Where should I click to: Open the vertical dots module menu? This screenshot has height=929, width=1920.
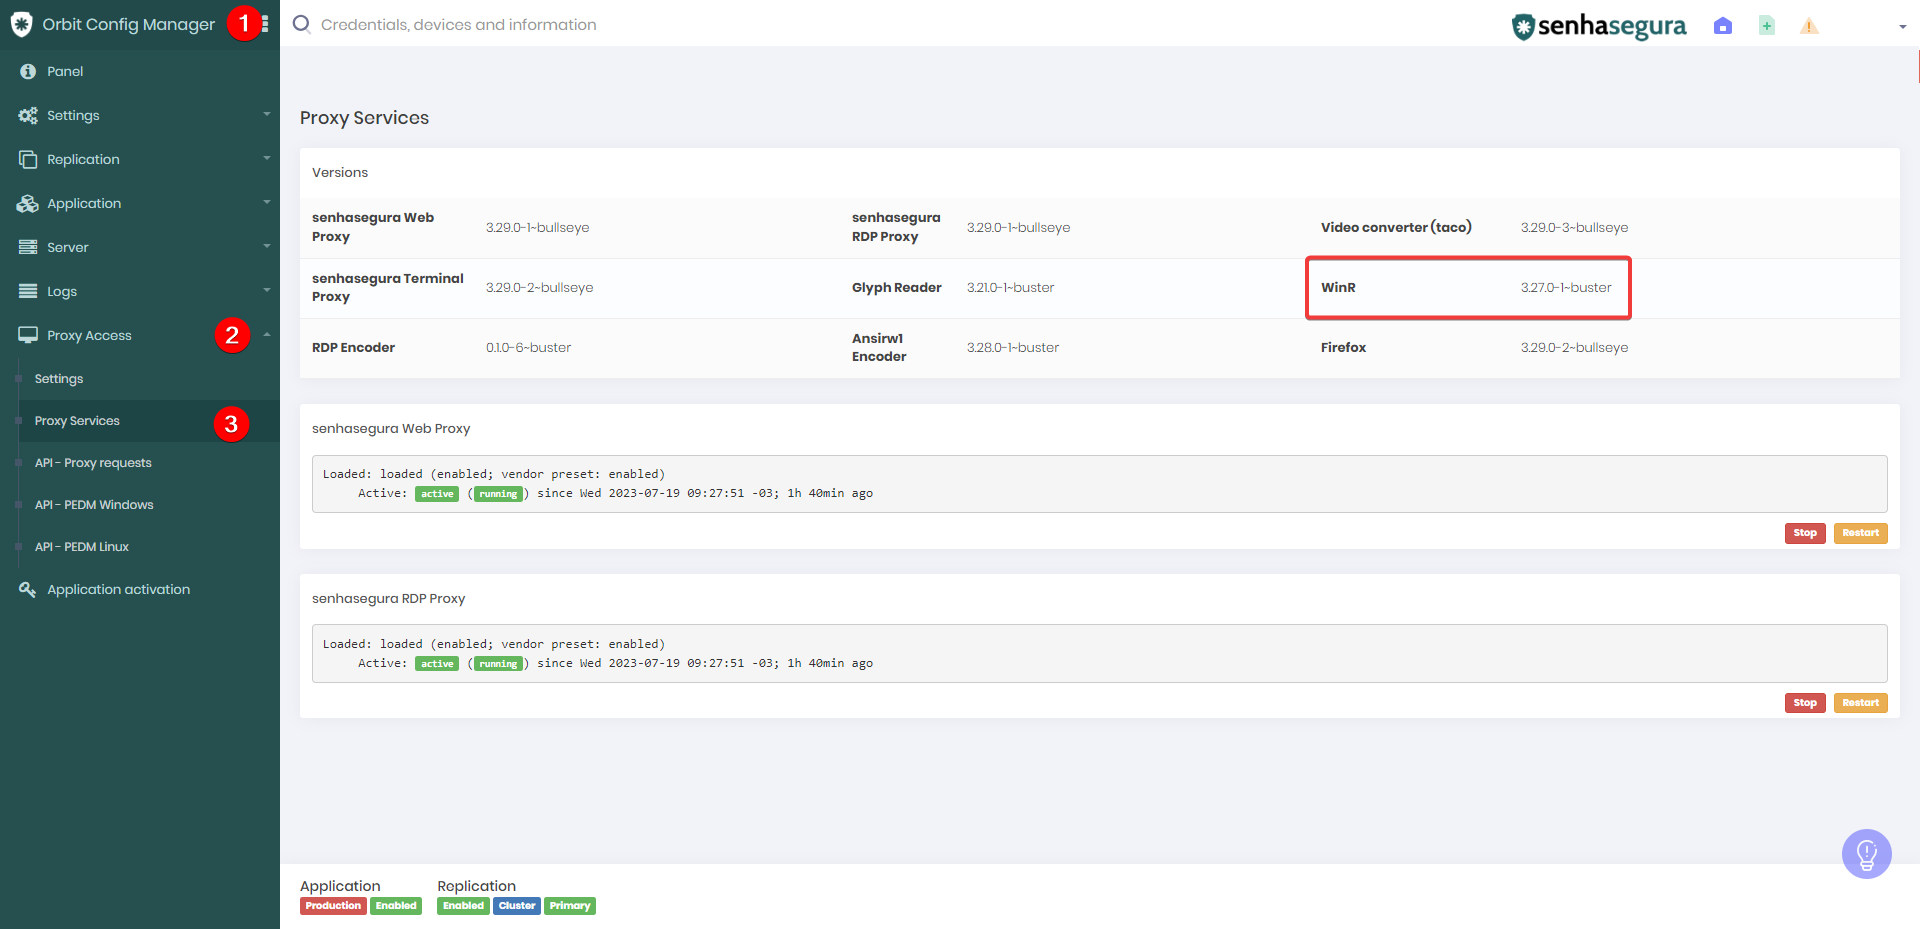[x=265, y=24]
